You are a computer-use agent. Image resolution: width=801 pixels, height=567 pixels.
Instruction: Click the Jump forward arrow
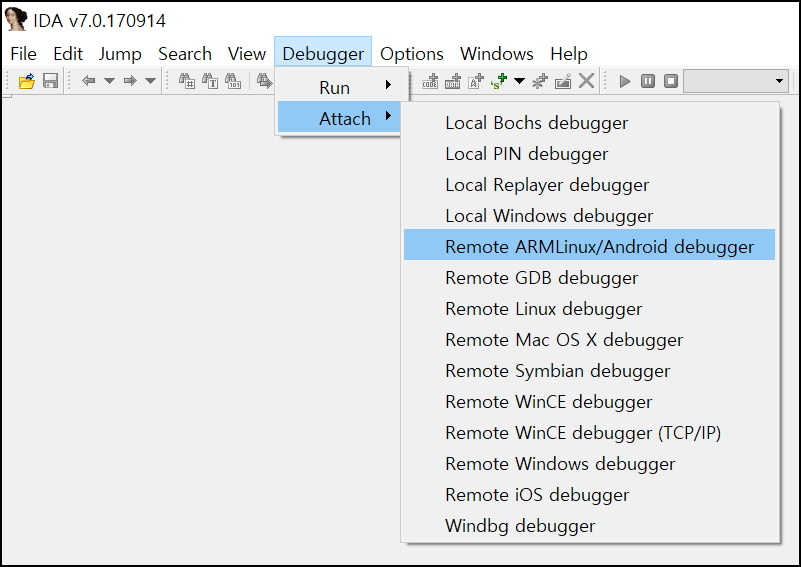pyautogui.click(x=130, y=81)
